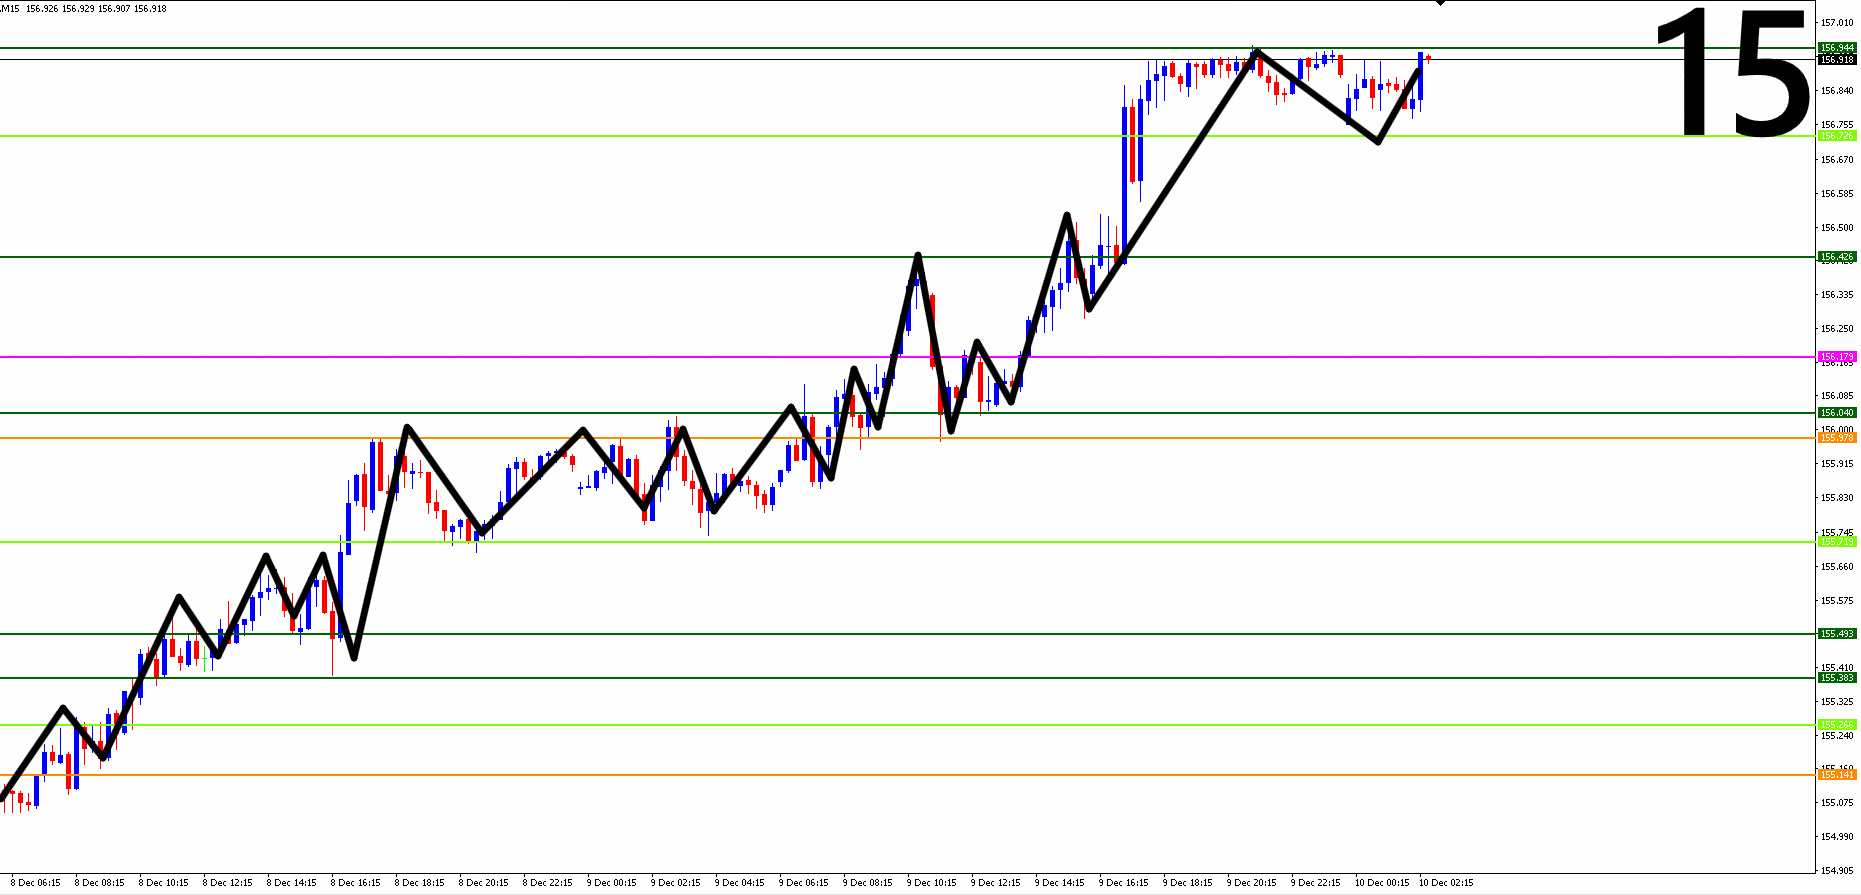Click the 155.915 price scale value
Image resolution: width=1861 pixels, height=895 pixels.
(x=1837, y=464)
